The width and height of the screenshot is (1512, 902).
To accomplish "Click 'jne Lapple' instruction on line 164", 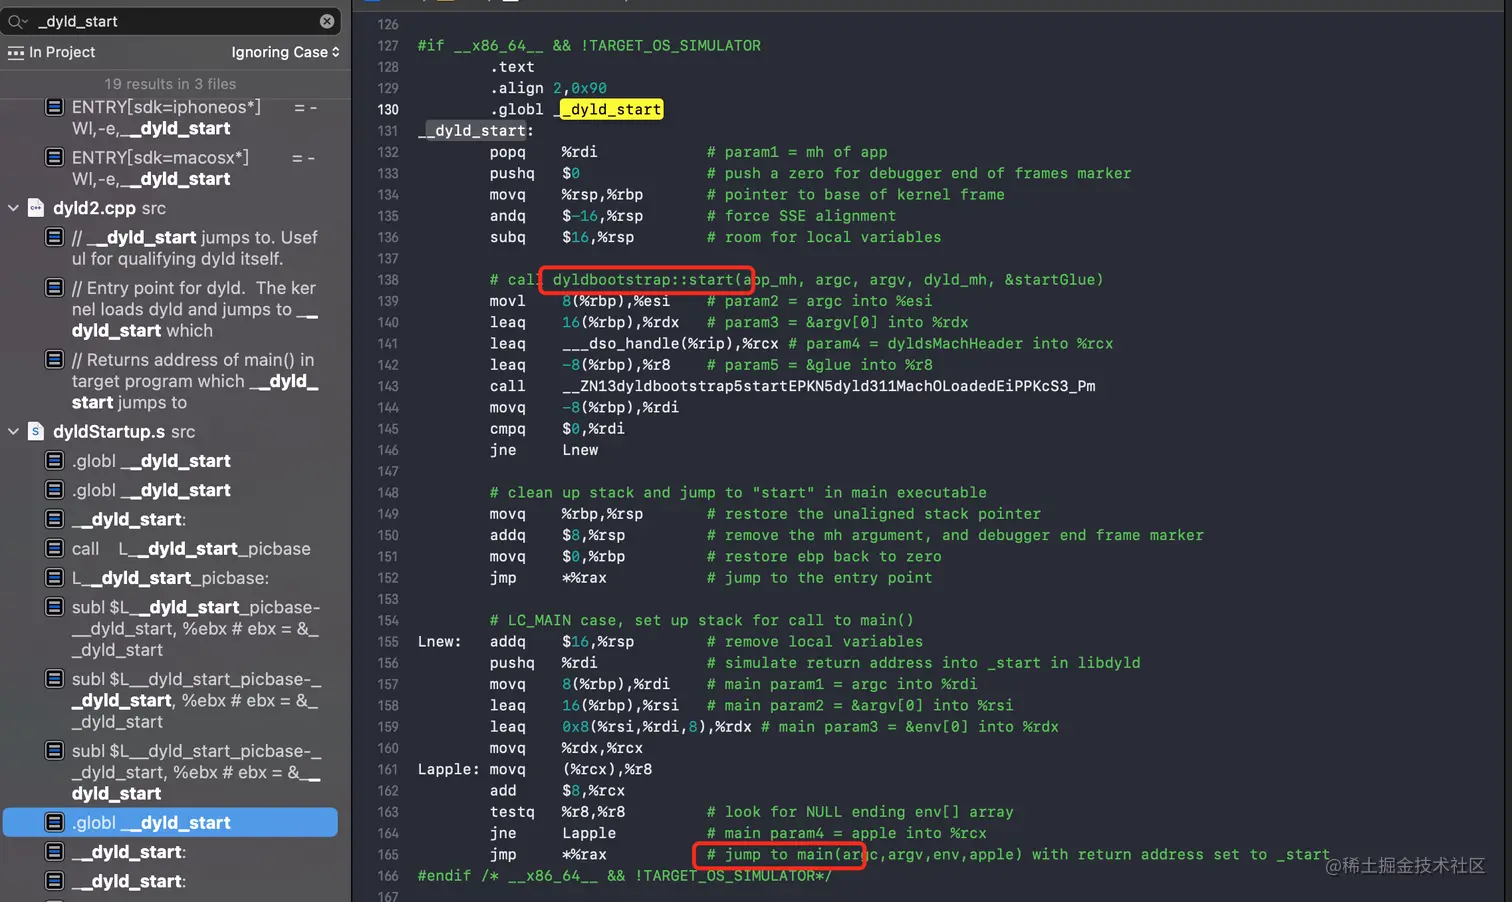I will click(553, 833).
